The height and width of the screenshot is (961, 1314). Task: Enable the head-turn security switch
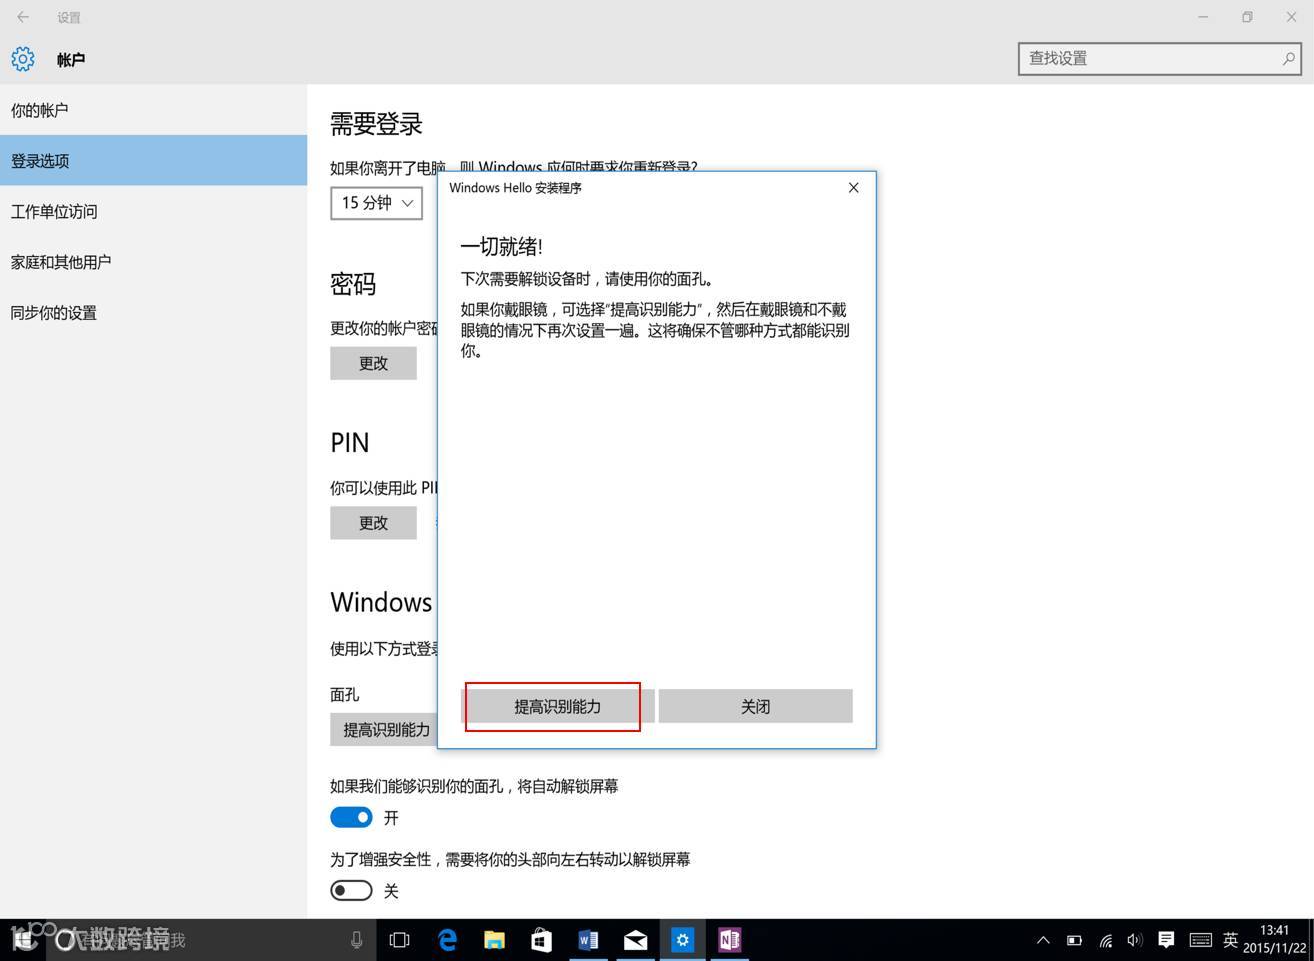tap(351, 890)
